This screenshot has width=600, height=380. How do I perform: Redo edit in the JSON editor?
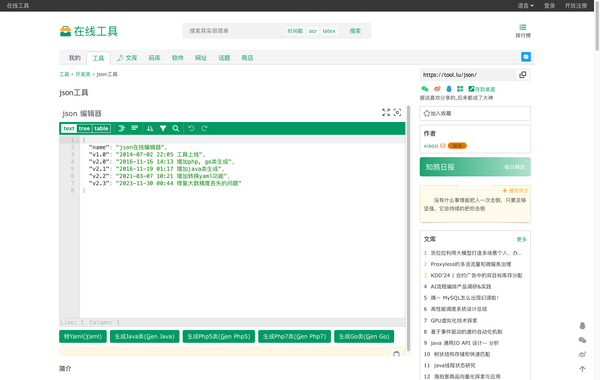coord(204,128)
